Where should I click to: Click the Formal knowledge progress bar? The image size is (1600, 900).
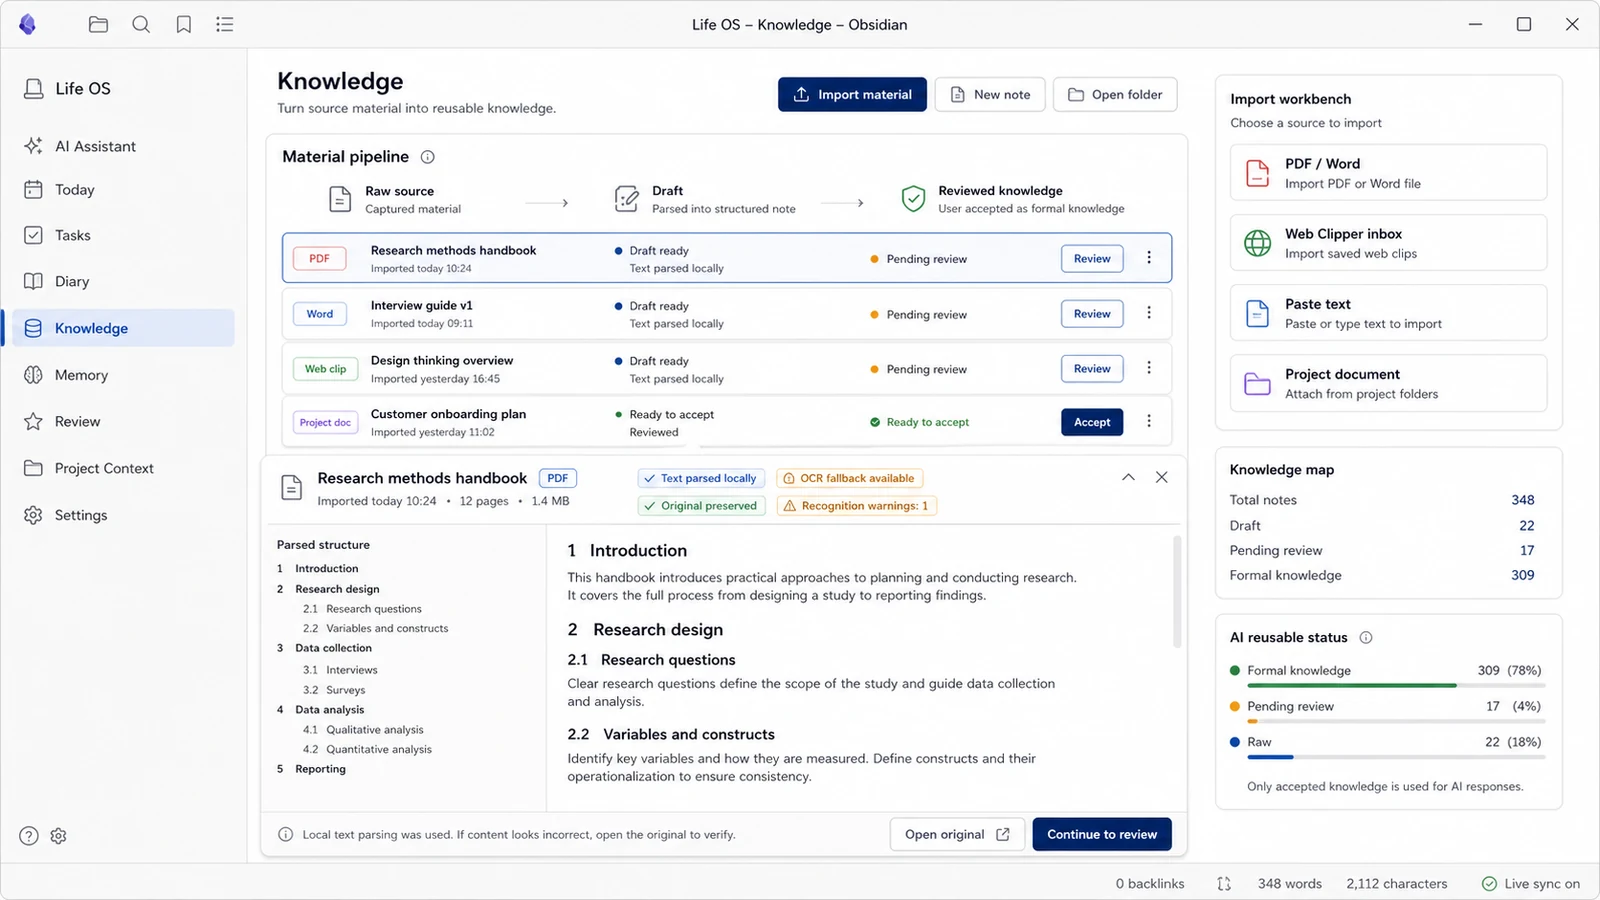pyautogui.click(x=1396, y=685)
